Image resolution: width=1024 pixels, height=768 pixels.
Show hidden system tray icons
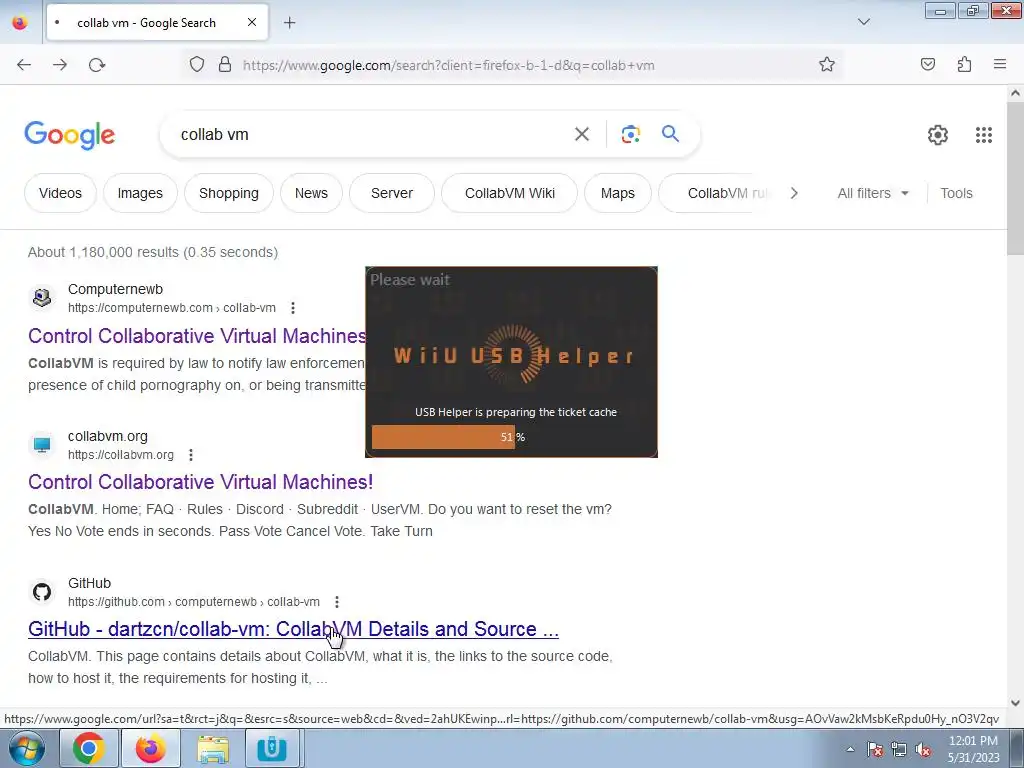coord(850,749)
